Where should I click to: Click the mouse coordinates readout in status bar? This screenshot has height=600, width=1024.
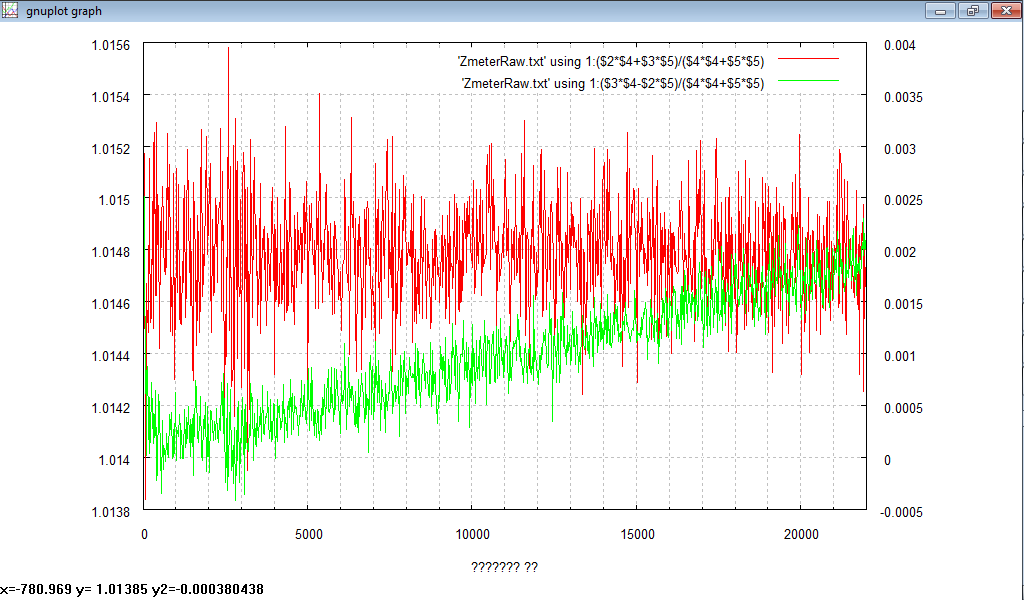(x=132, y=590)
